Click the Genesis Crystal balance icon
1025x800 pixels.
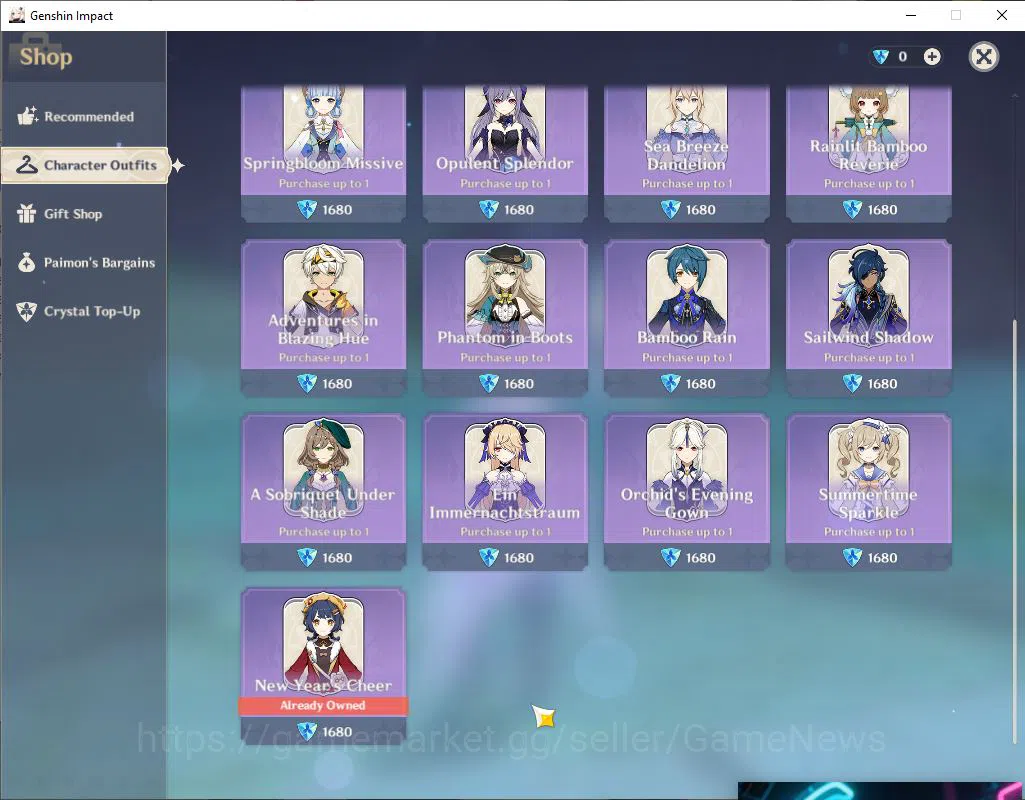881,57
